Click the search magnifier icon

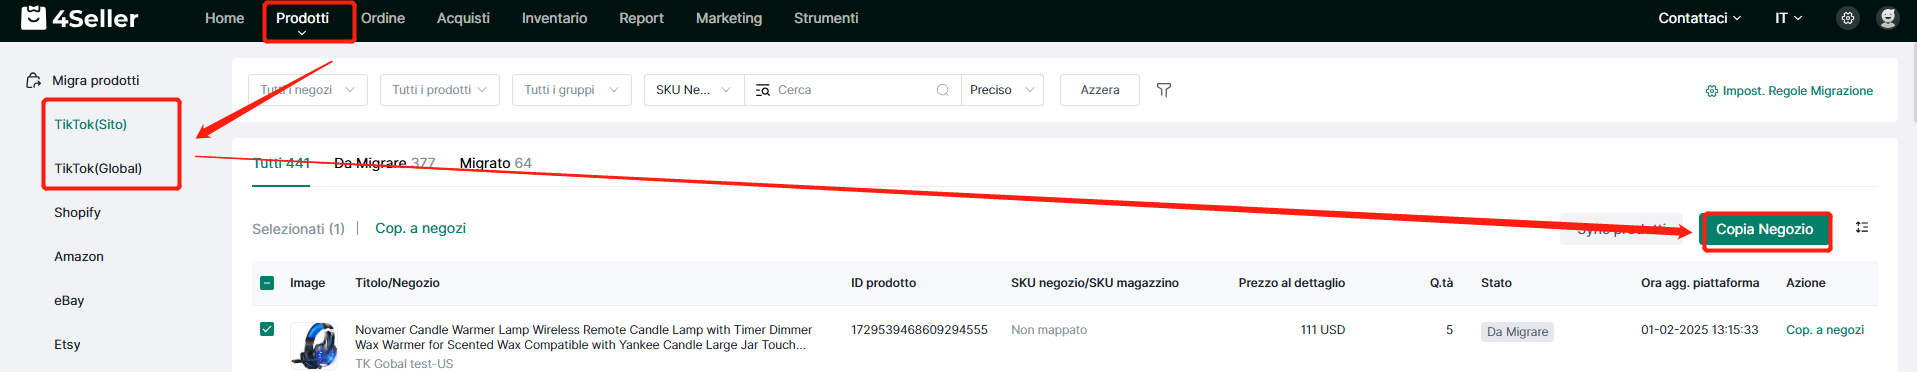[942, 90]
